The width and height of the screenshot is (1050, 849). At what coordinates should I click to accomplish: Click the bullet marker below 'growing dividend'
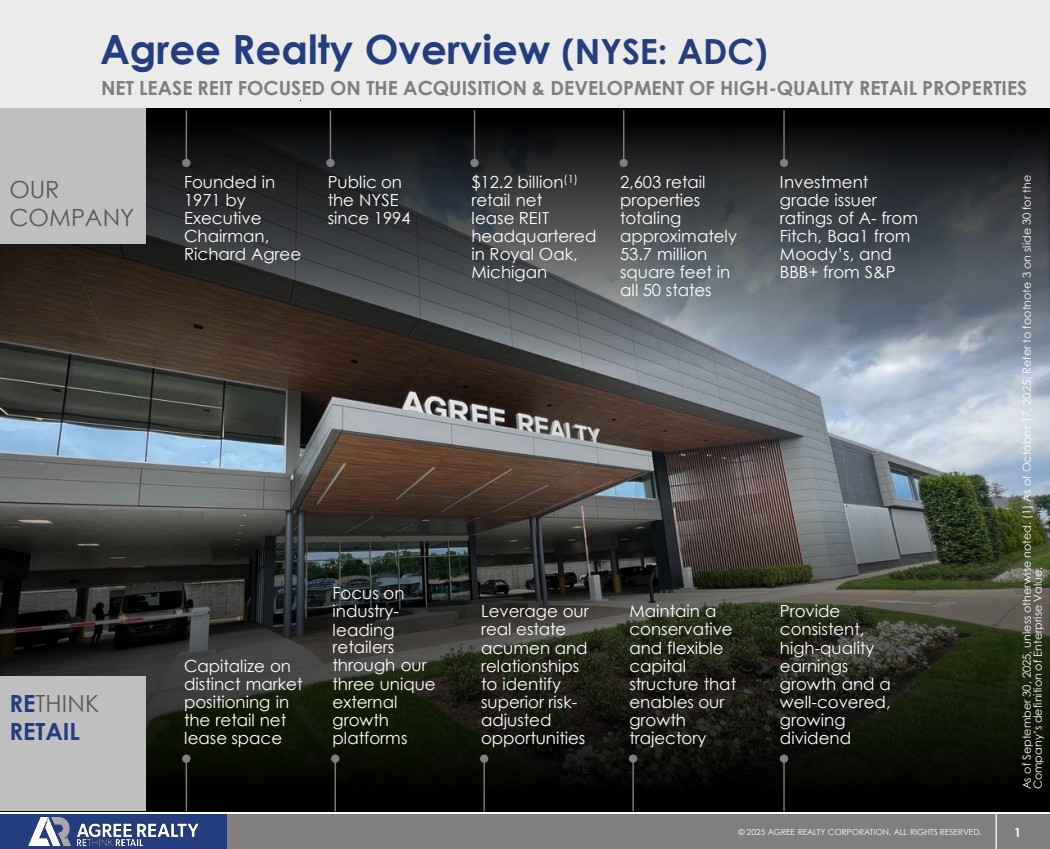(x=784, y=759)
